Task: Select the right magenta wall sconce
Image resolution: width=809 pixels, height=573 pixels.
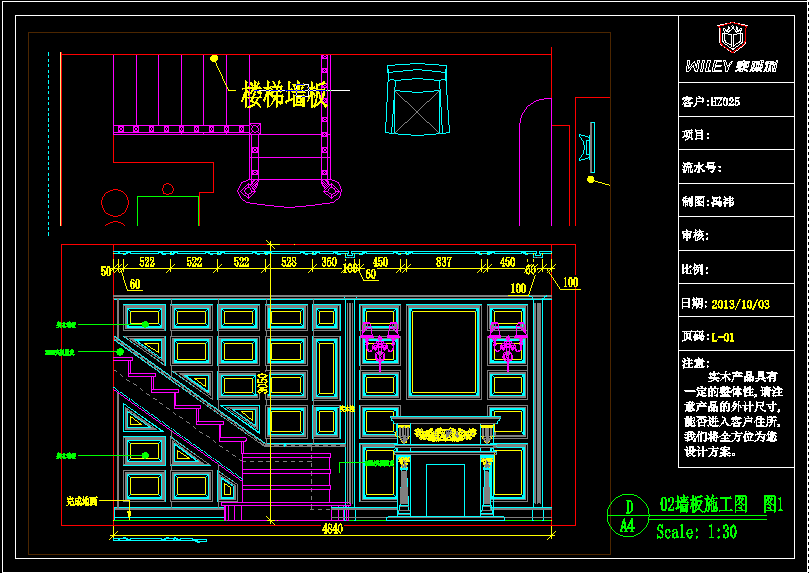Action: tap(507, 342)
